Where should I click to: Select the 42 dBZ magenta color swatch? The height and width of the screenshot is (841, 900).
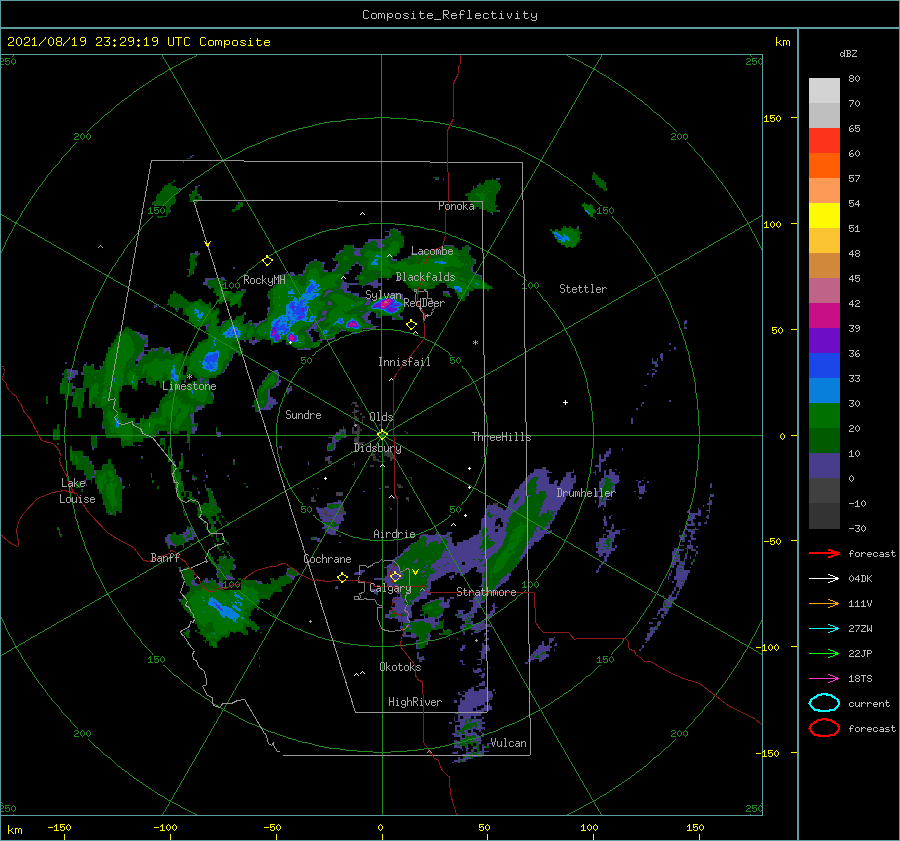pyautogui.click(x=824, y=316)
